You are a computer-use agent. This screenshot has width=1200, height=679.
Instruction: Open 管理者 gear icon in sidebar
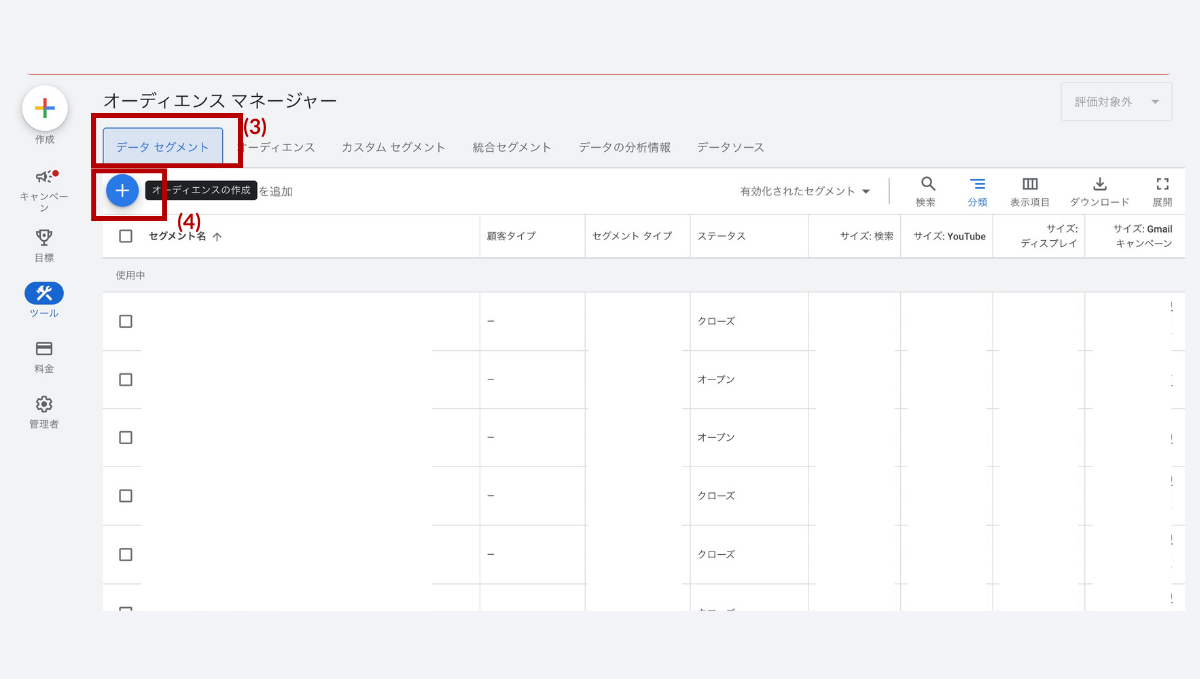[x=44, y=404]
